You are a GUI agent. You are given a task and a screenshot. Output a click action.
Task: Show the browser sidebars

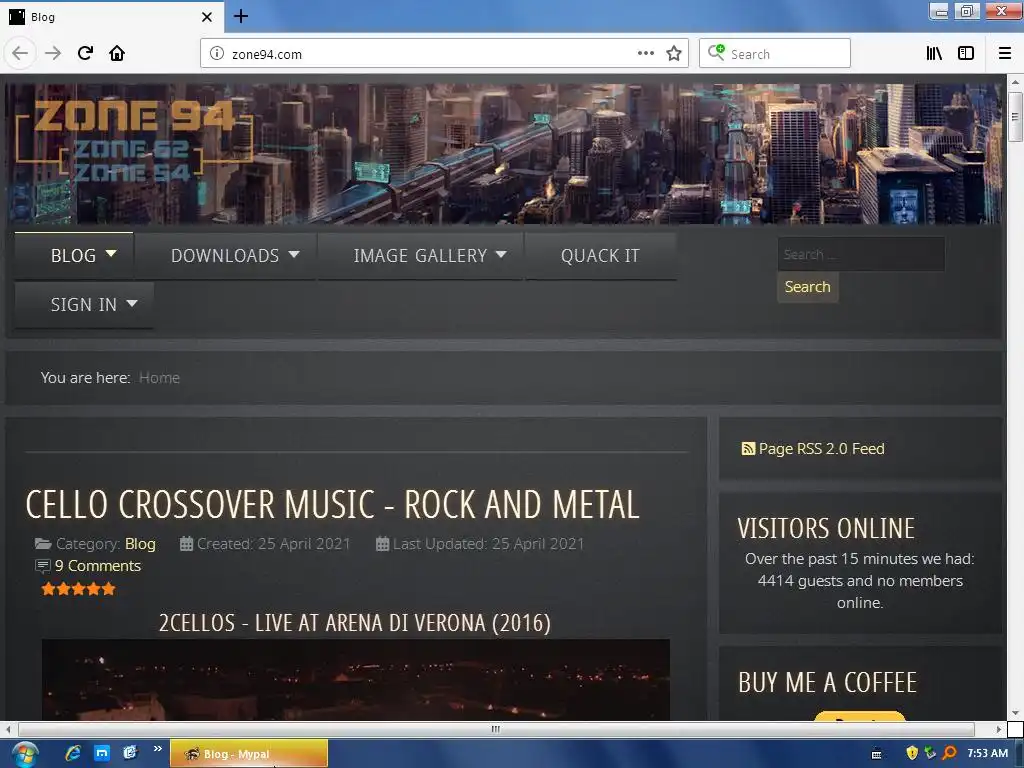pyautogui.click(x=966, y=53)
